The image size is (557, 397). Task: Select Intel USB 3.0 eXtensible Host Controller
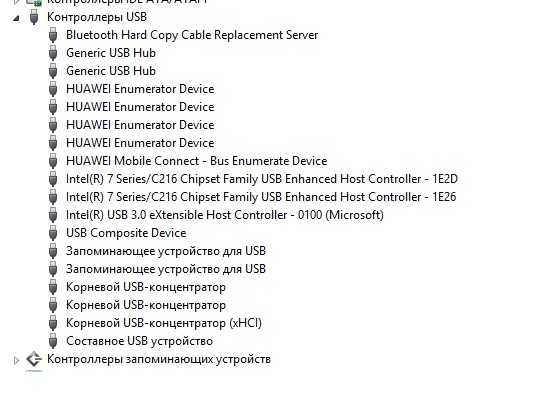[225, 215]
